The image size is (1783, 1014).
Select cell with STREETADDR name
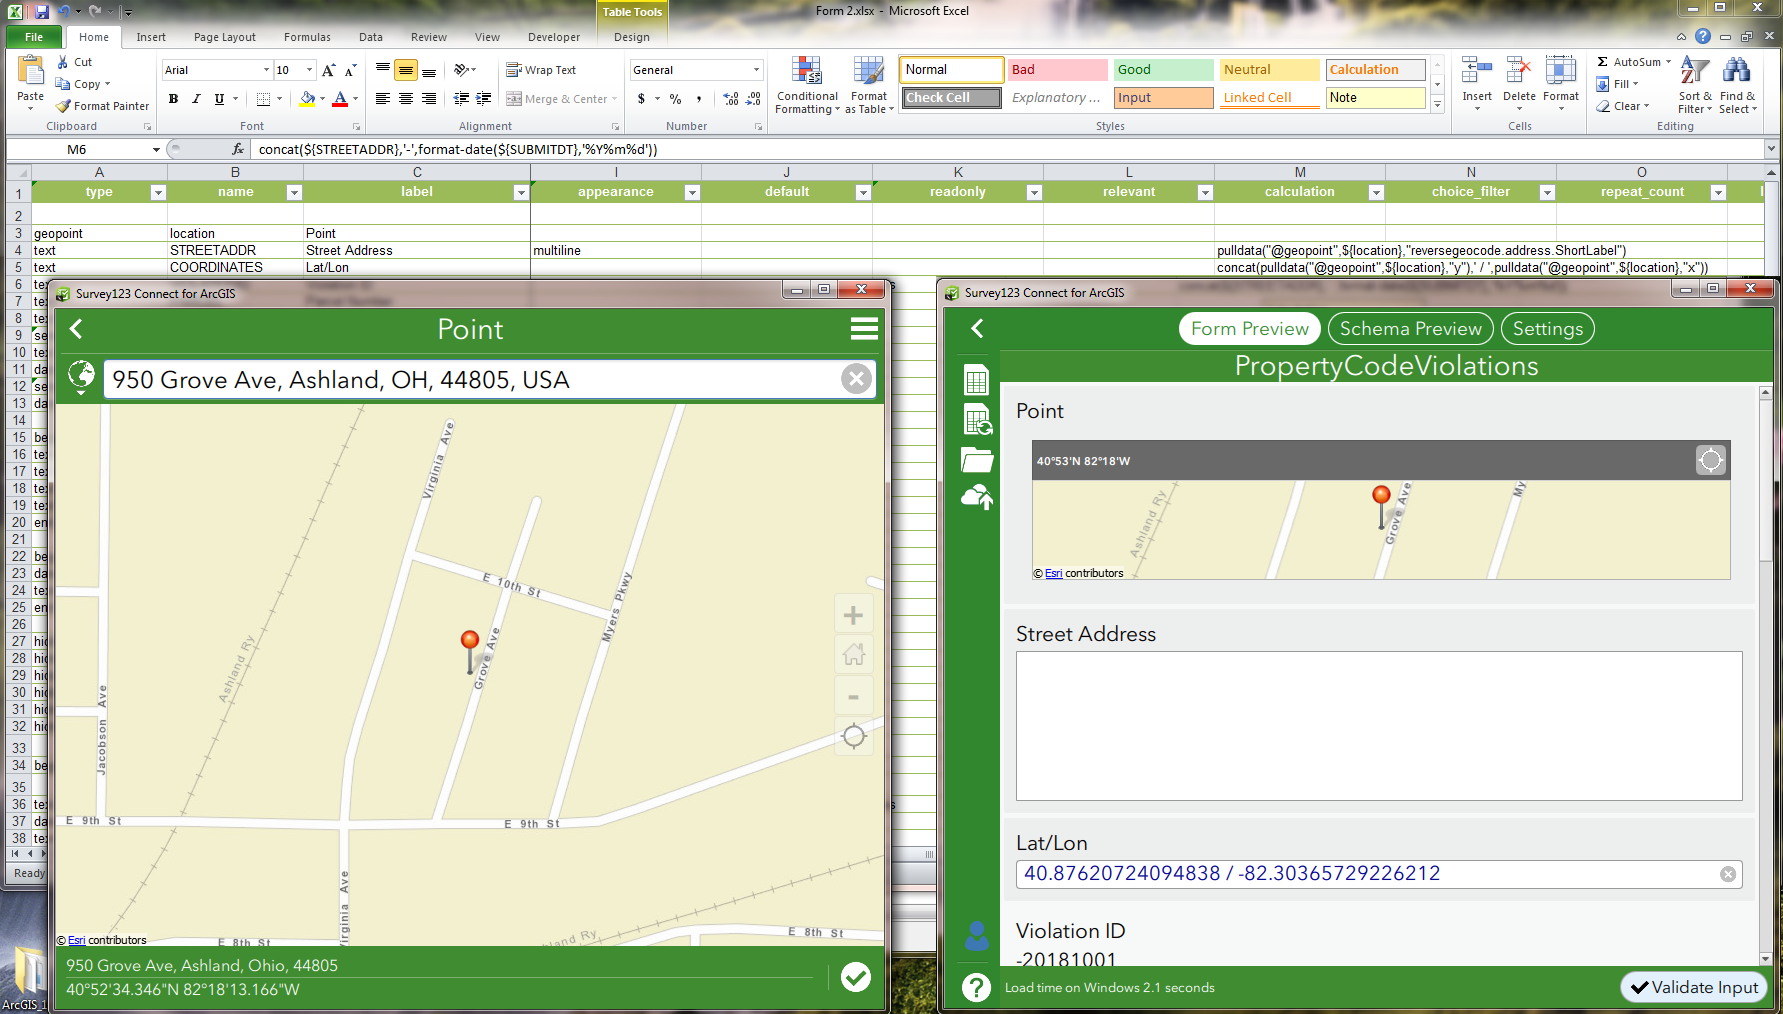(235, 250)
